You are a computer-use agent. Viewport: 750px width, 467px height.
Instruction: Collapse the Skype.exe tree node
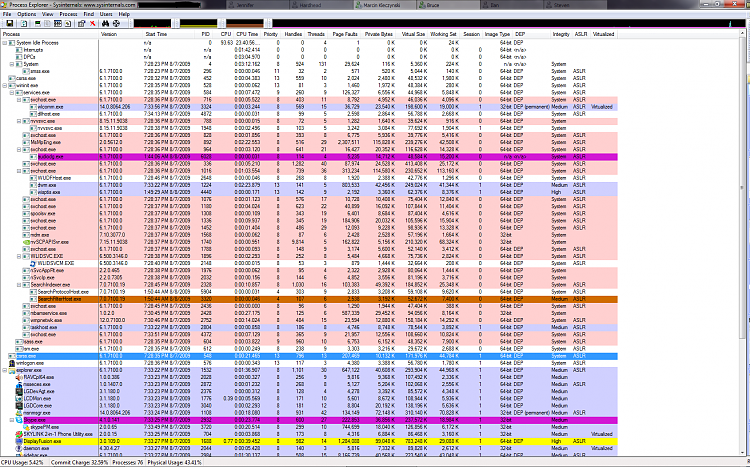point(12,420)
